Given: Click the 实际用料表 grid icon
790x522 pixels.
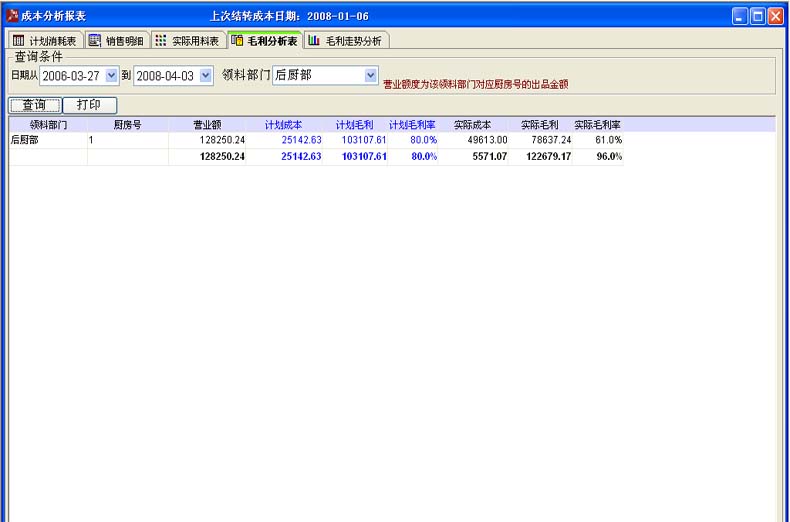Looking at the screenshot, I should pyautogui.click(x=161, y=41).
